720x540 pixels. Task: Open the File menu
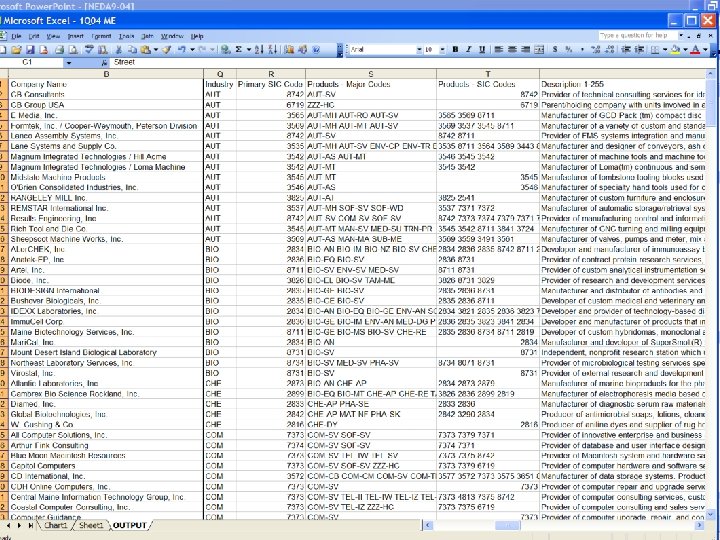[x=17, y=36]
